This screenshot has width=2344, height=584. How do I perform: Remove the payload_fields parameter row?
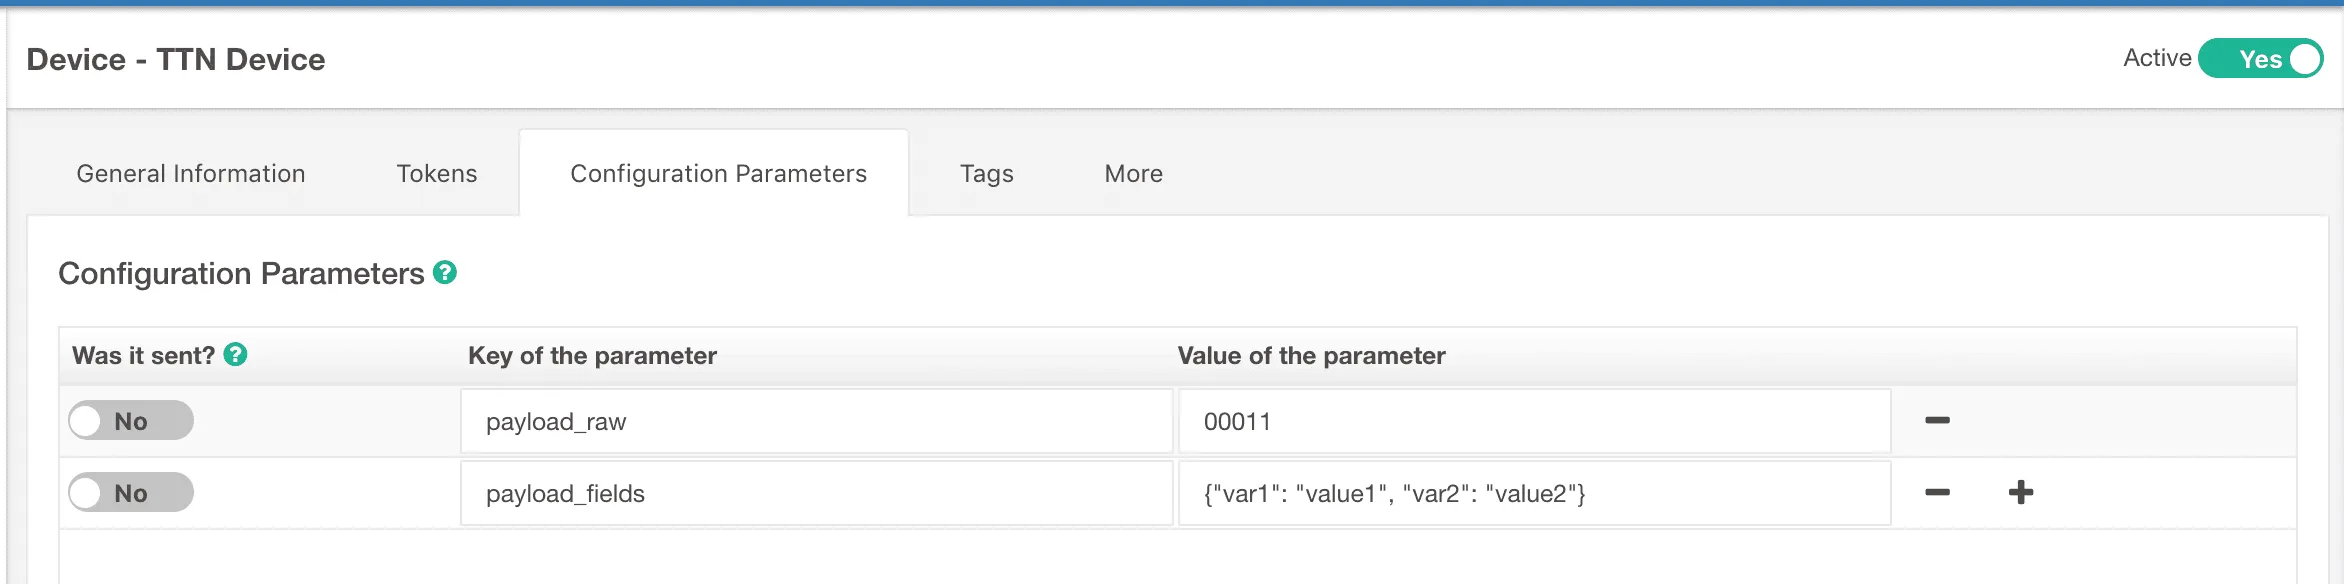click(1937, 492)
